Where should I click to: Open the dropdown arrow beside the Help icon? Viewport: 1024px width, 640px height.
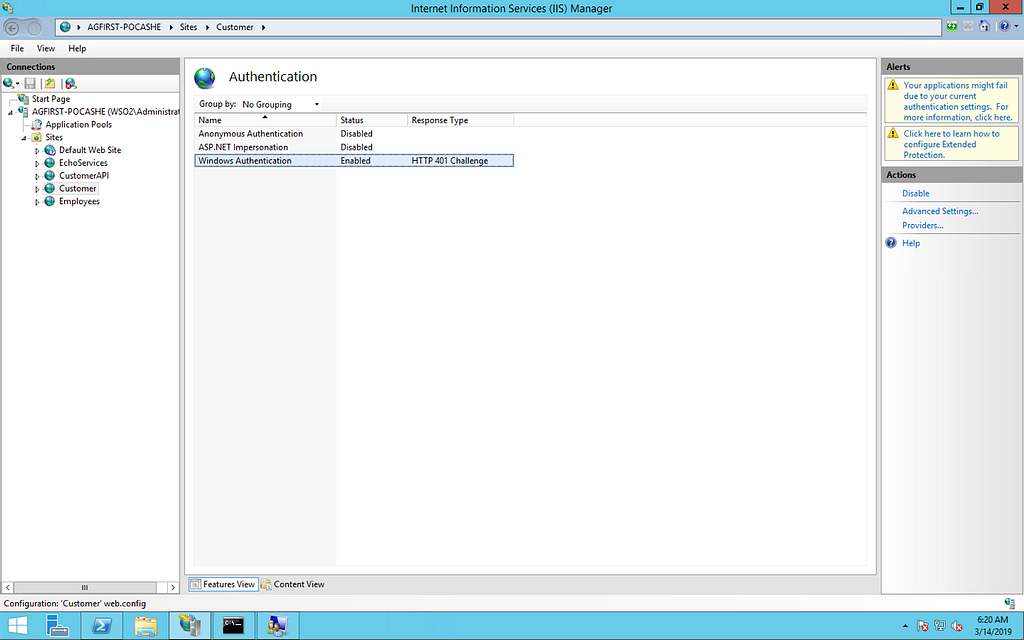click(1016, 27)
